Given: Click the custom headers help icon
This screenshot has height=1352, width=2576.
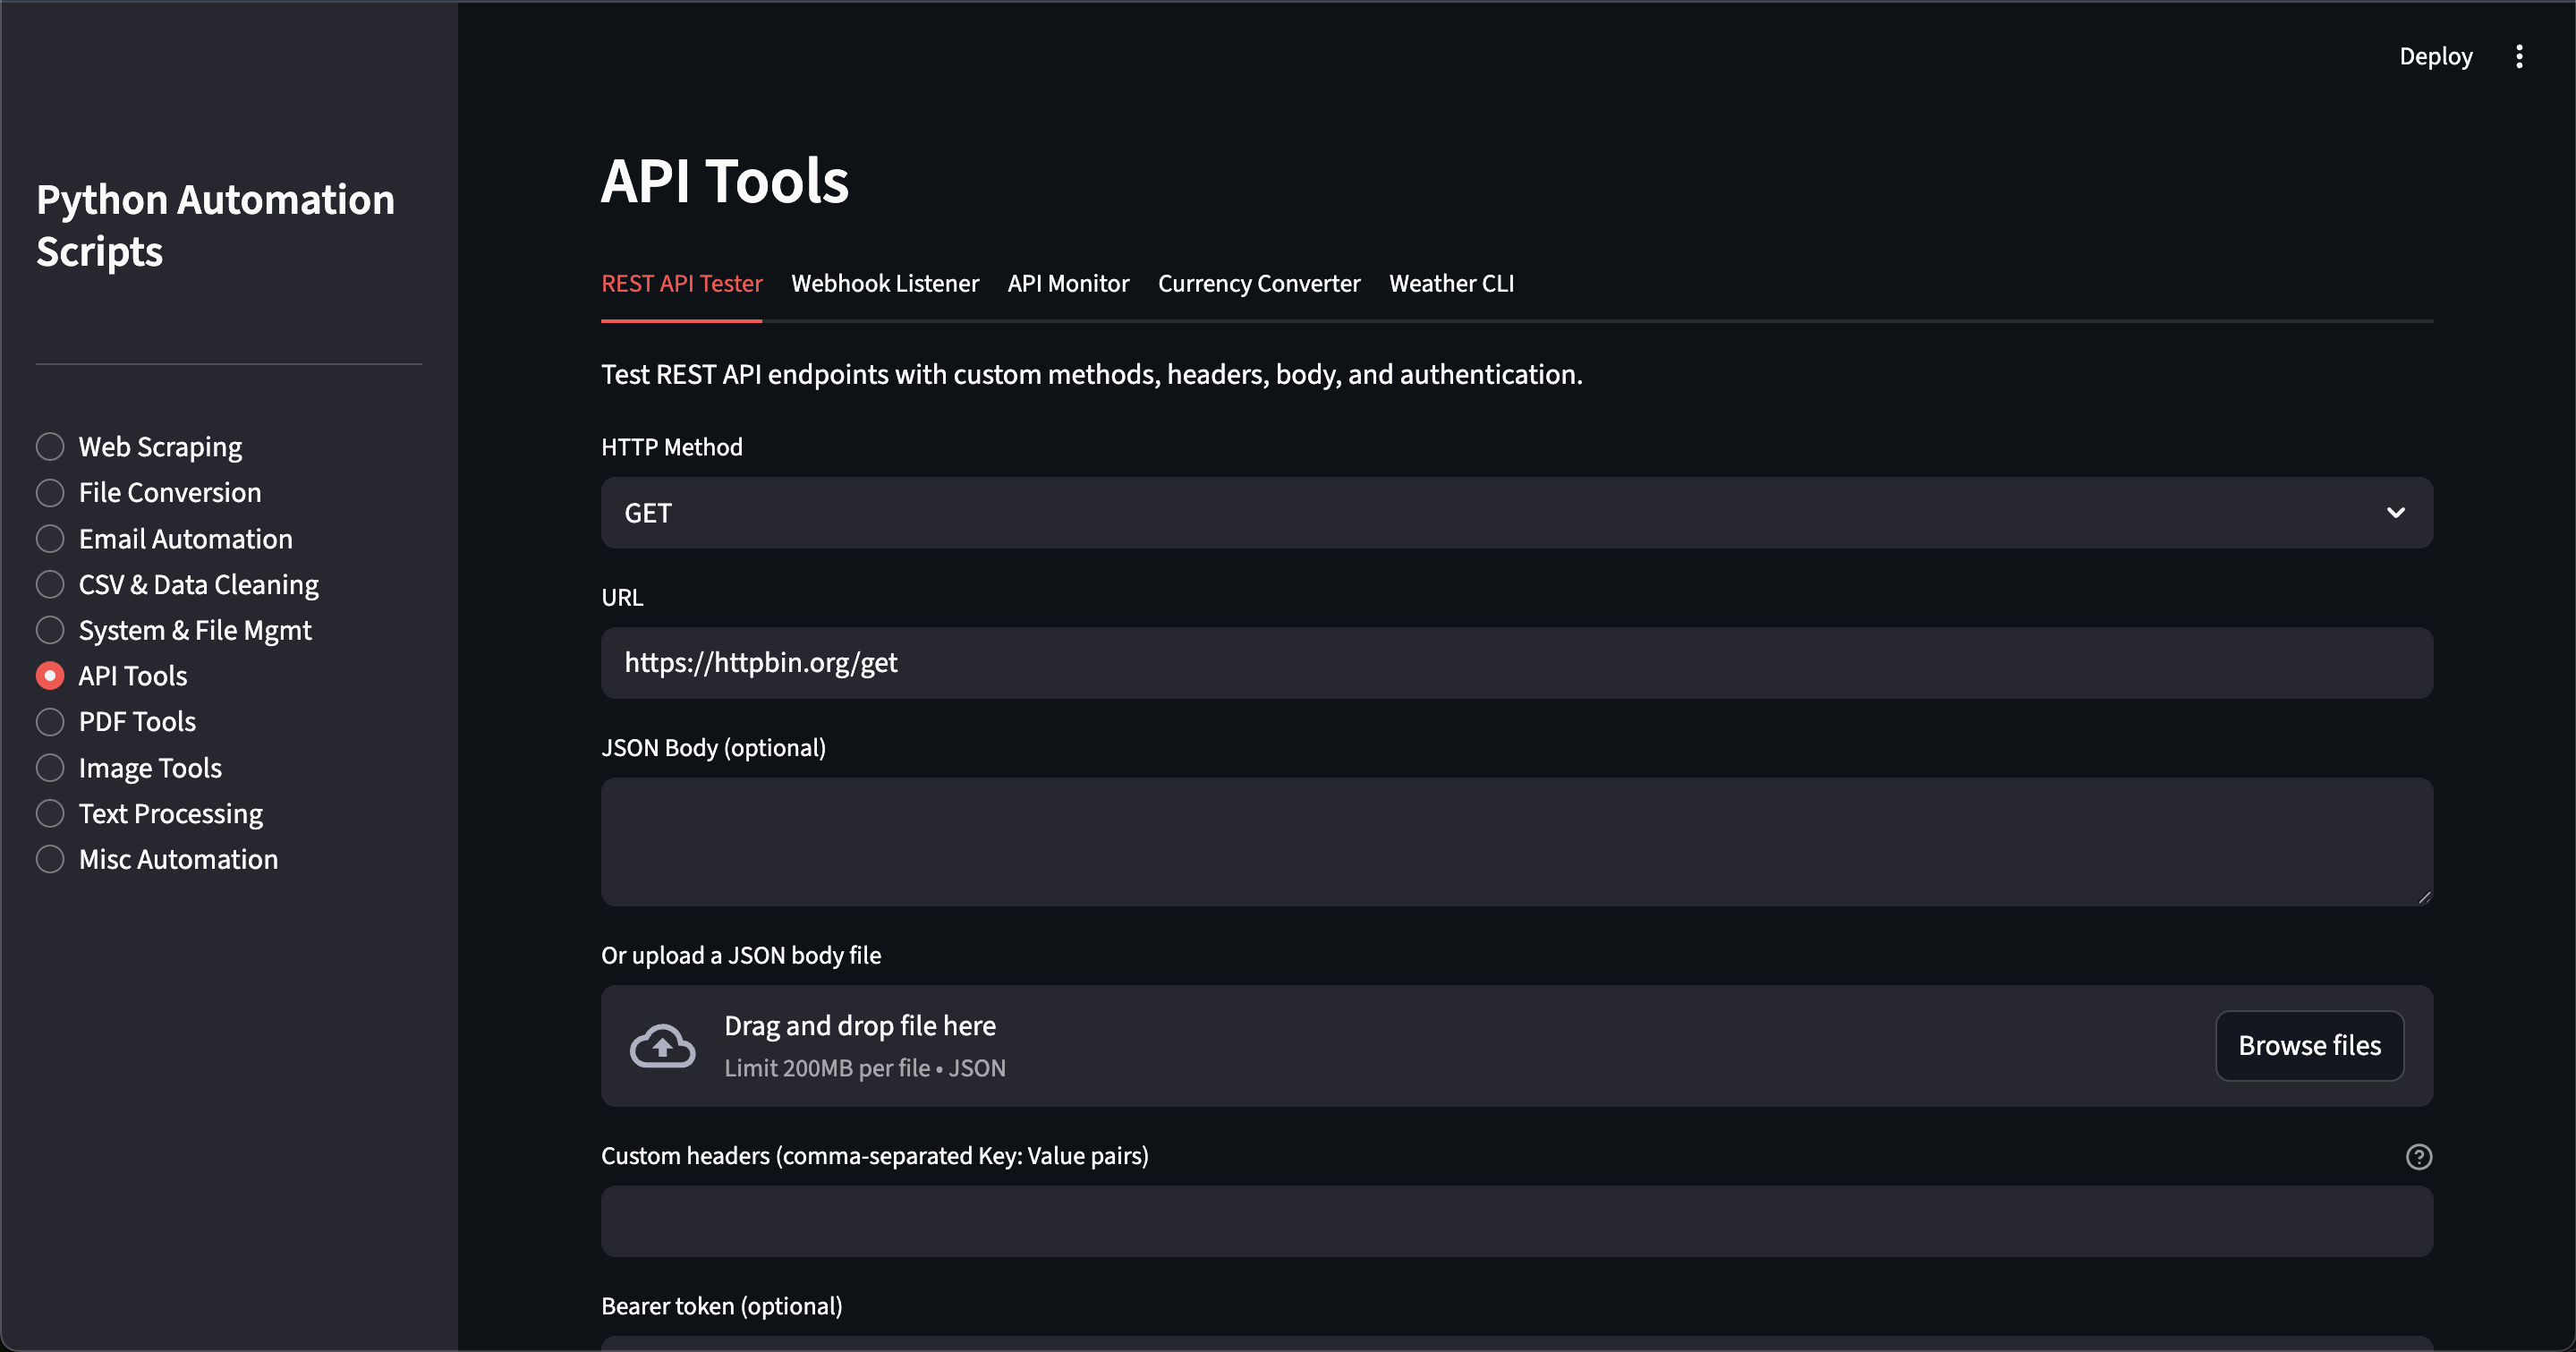Looking at the screenshot, I should (x=2418, y=1156).
